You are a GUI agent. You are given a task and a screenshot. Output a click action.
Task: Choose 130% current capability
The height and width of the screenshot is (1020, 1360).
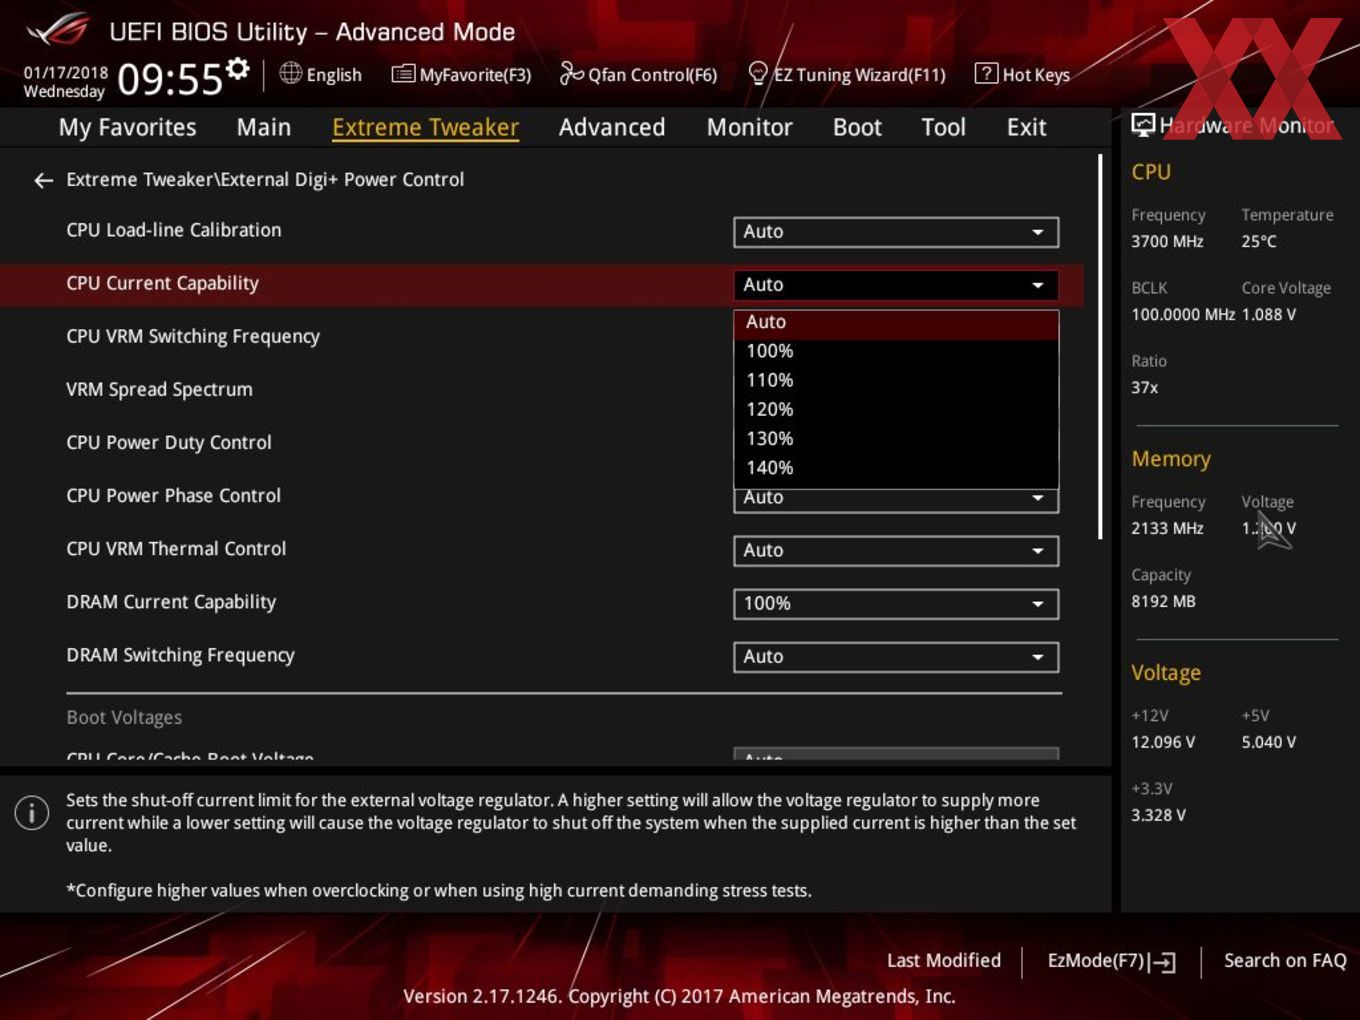click(x=896, y=438)
